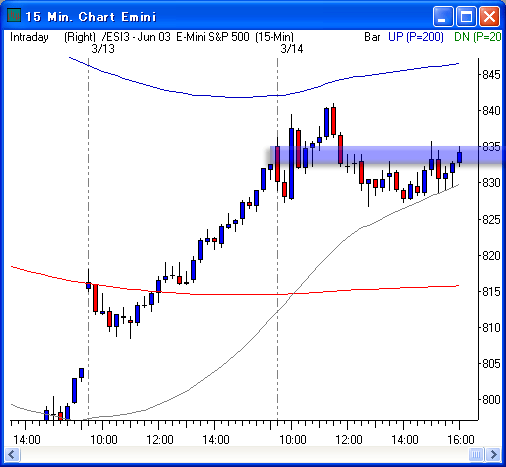Click the Bar chart type label
The image size is (506, 467).
coord(372,37)
